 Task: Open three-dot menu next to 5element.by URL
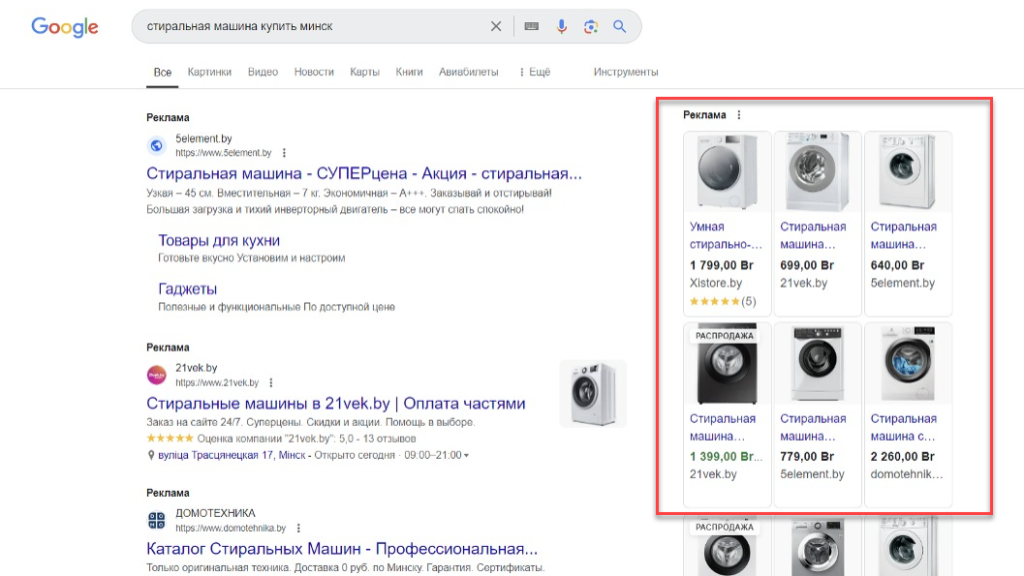tap(284, 153)
